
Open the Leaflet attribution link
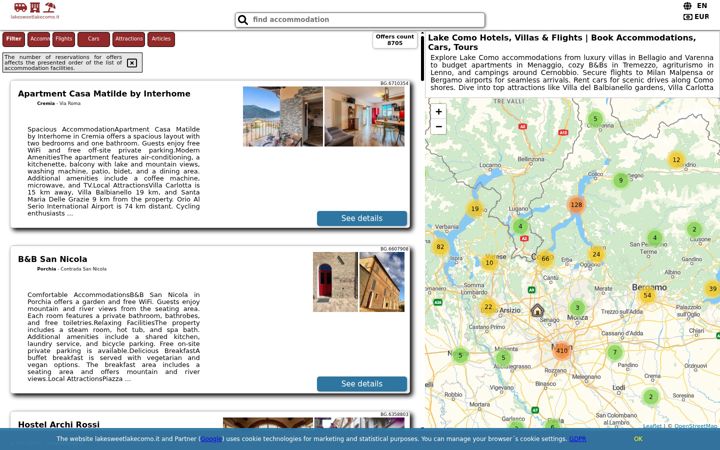pos(652,426)
